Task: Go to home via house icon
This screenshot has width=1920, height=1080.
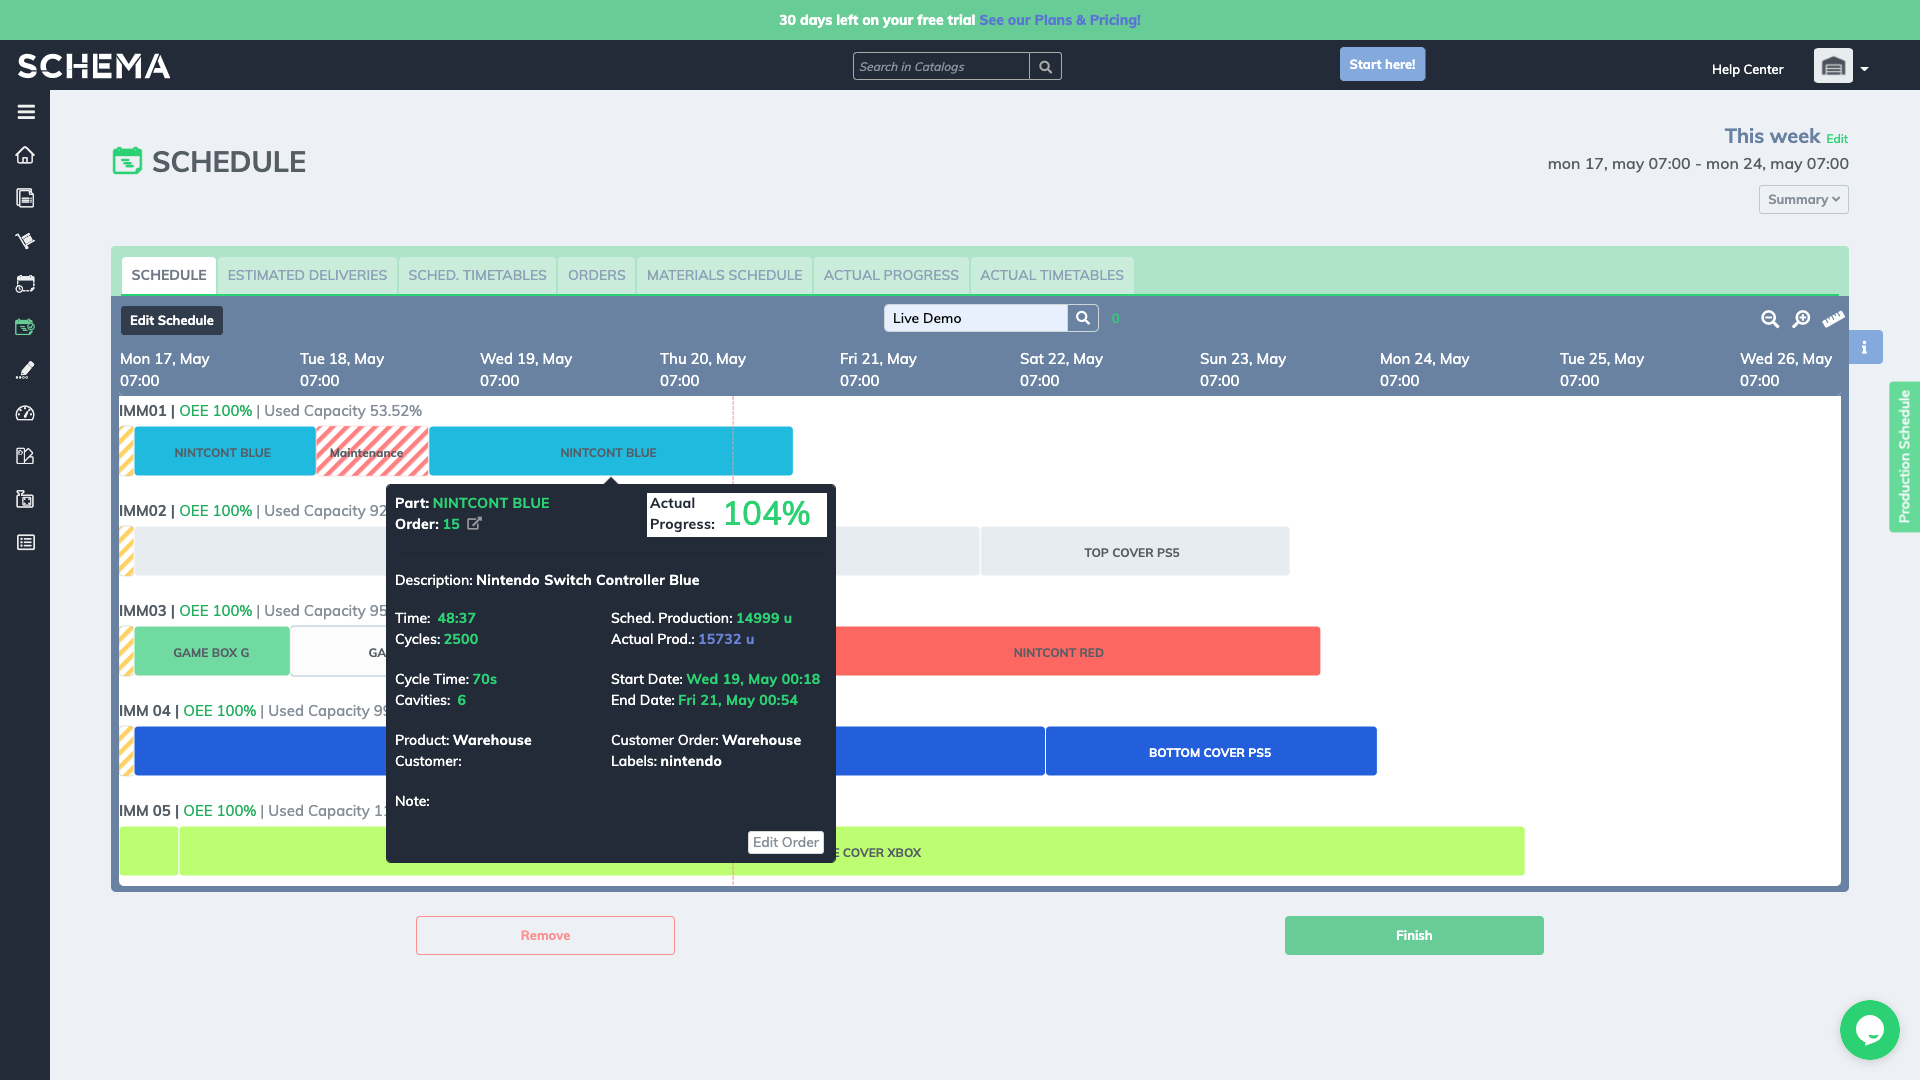Action: point(26,155)
